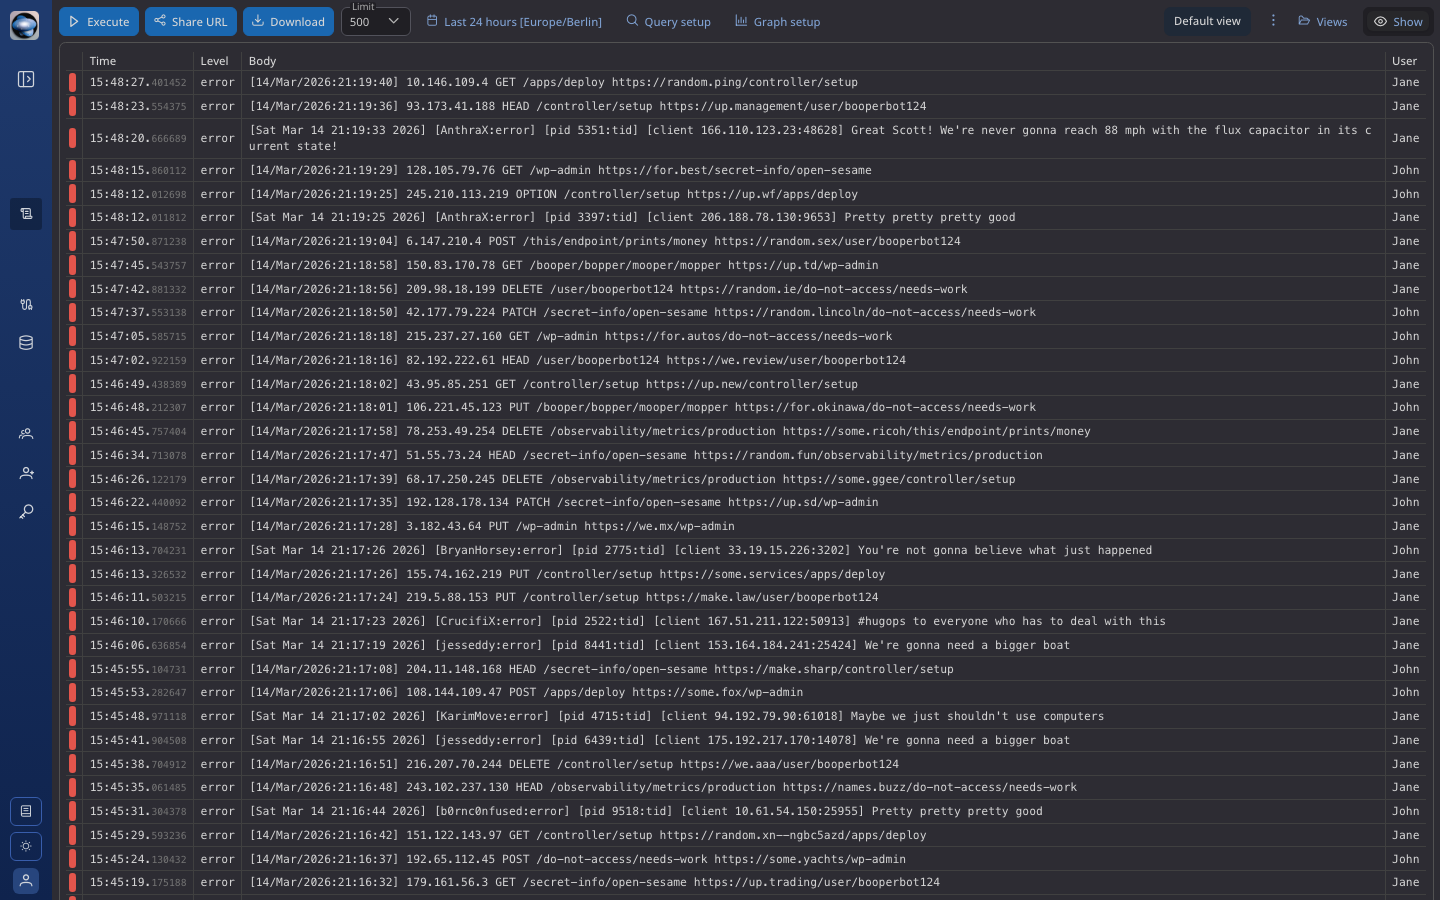
Task: Click the red level marker of row 15:48:27
Action: click(72, 82)
